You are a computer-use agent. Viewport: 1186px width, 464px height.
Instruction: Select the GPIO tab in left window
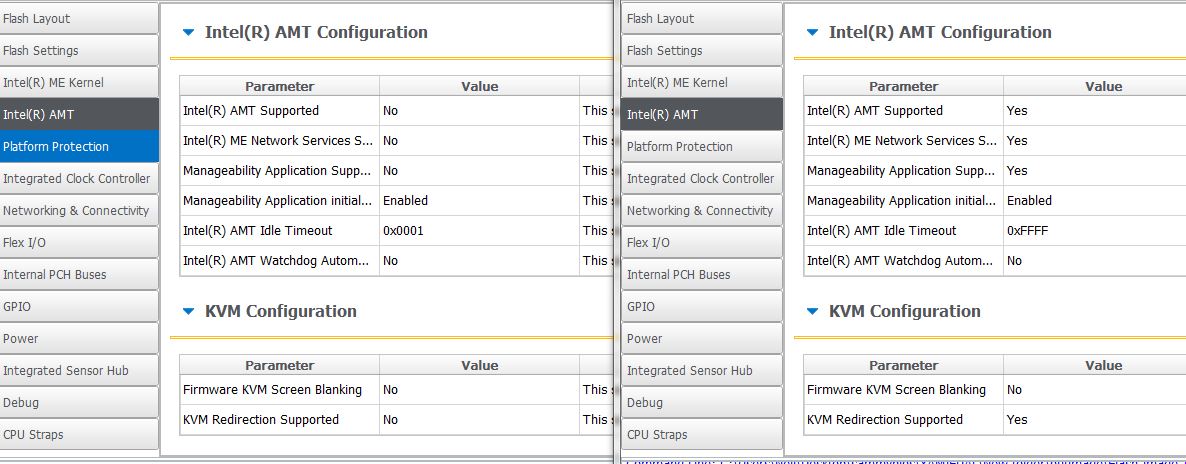[79, 307]
